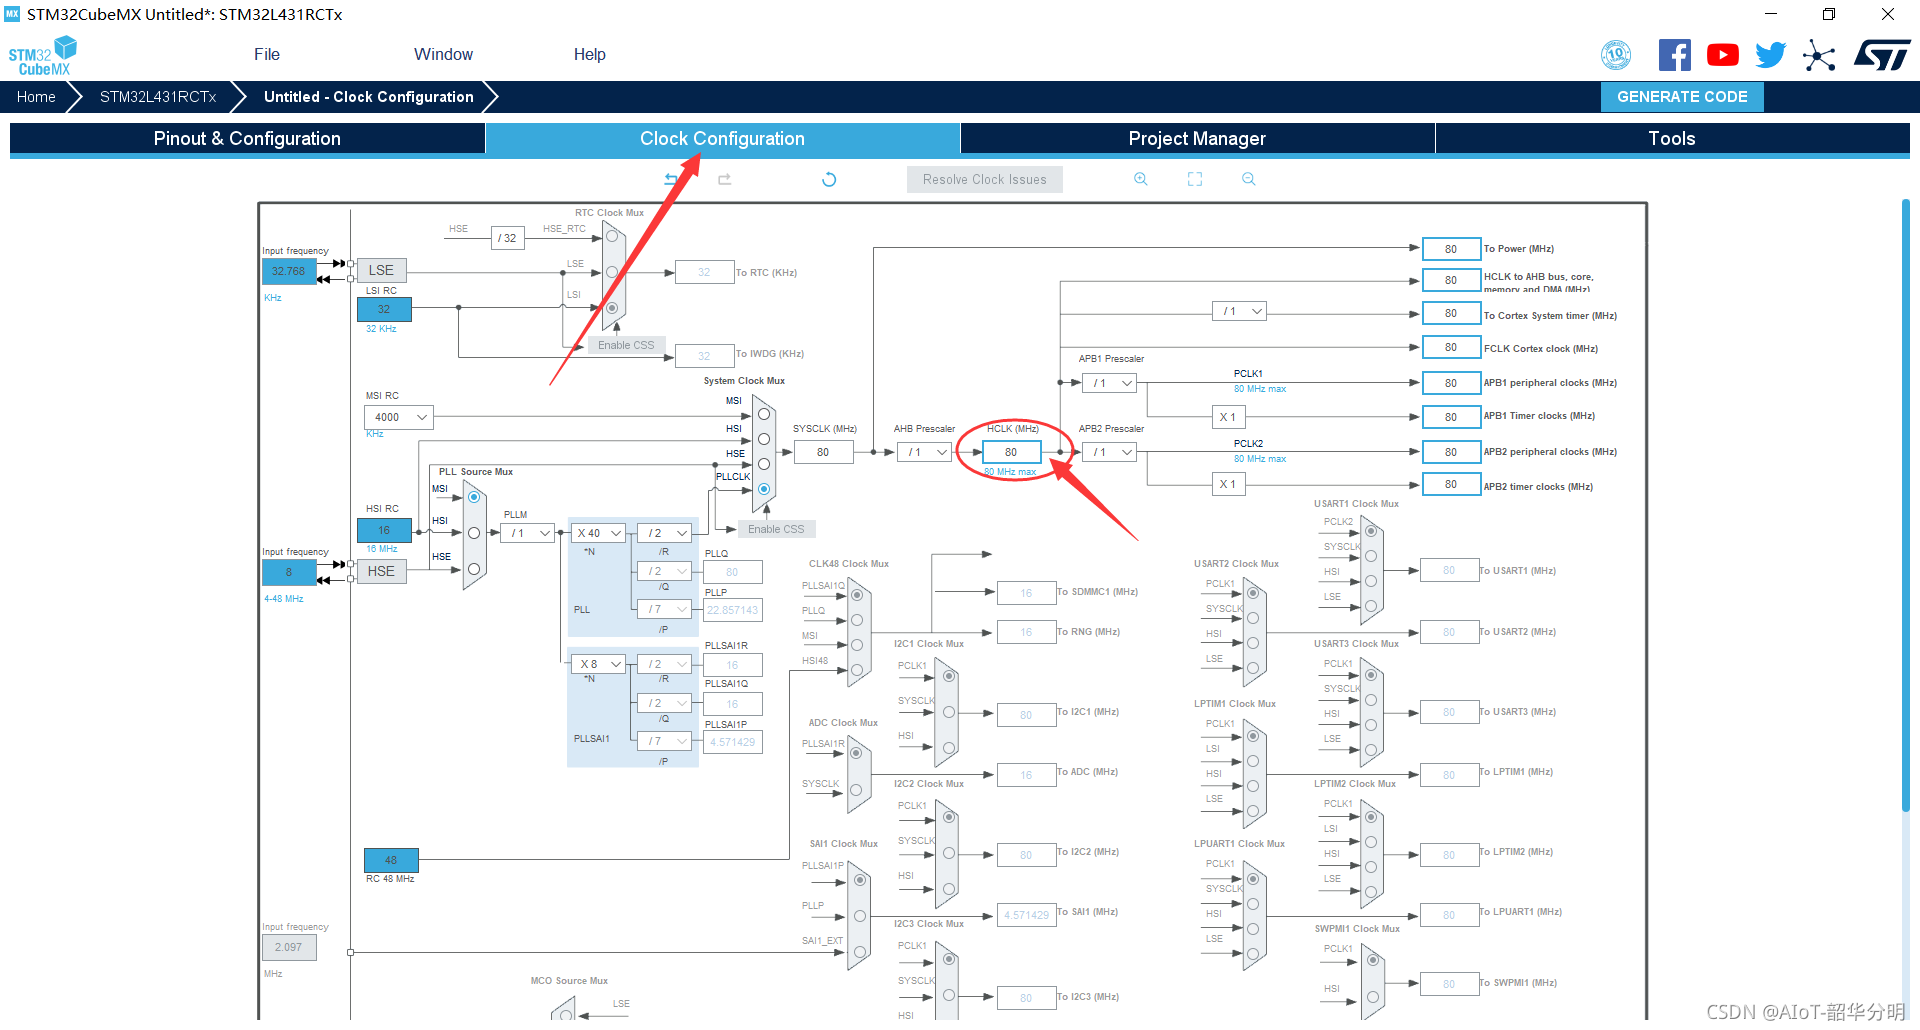The image size is (1920, 1030).
Task: Select PCLK2 in USART1 Clock Mux
Action: (1371, 531)
